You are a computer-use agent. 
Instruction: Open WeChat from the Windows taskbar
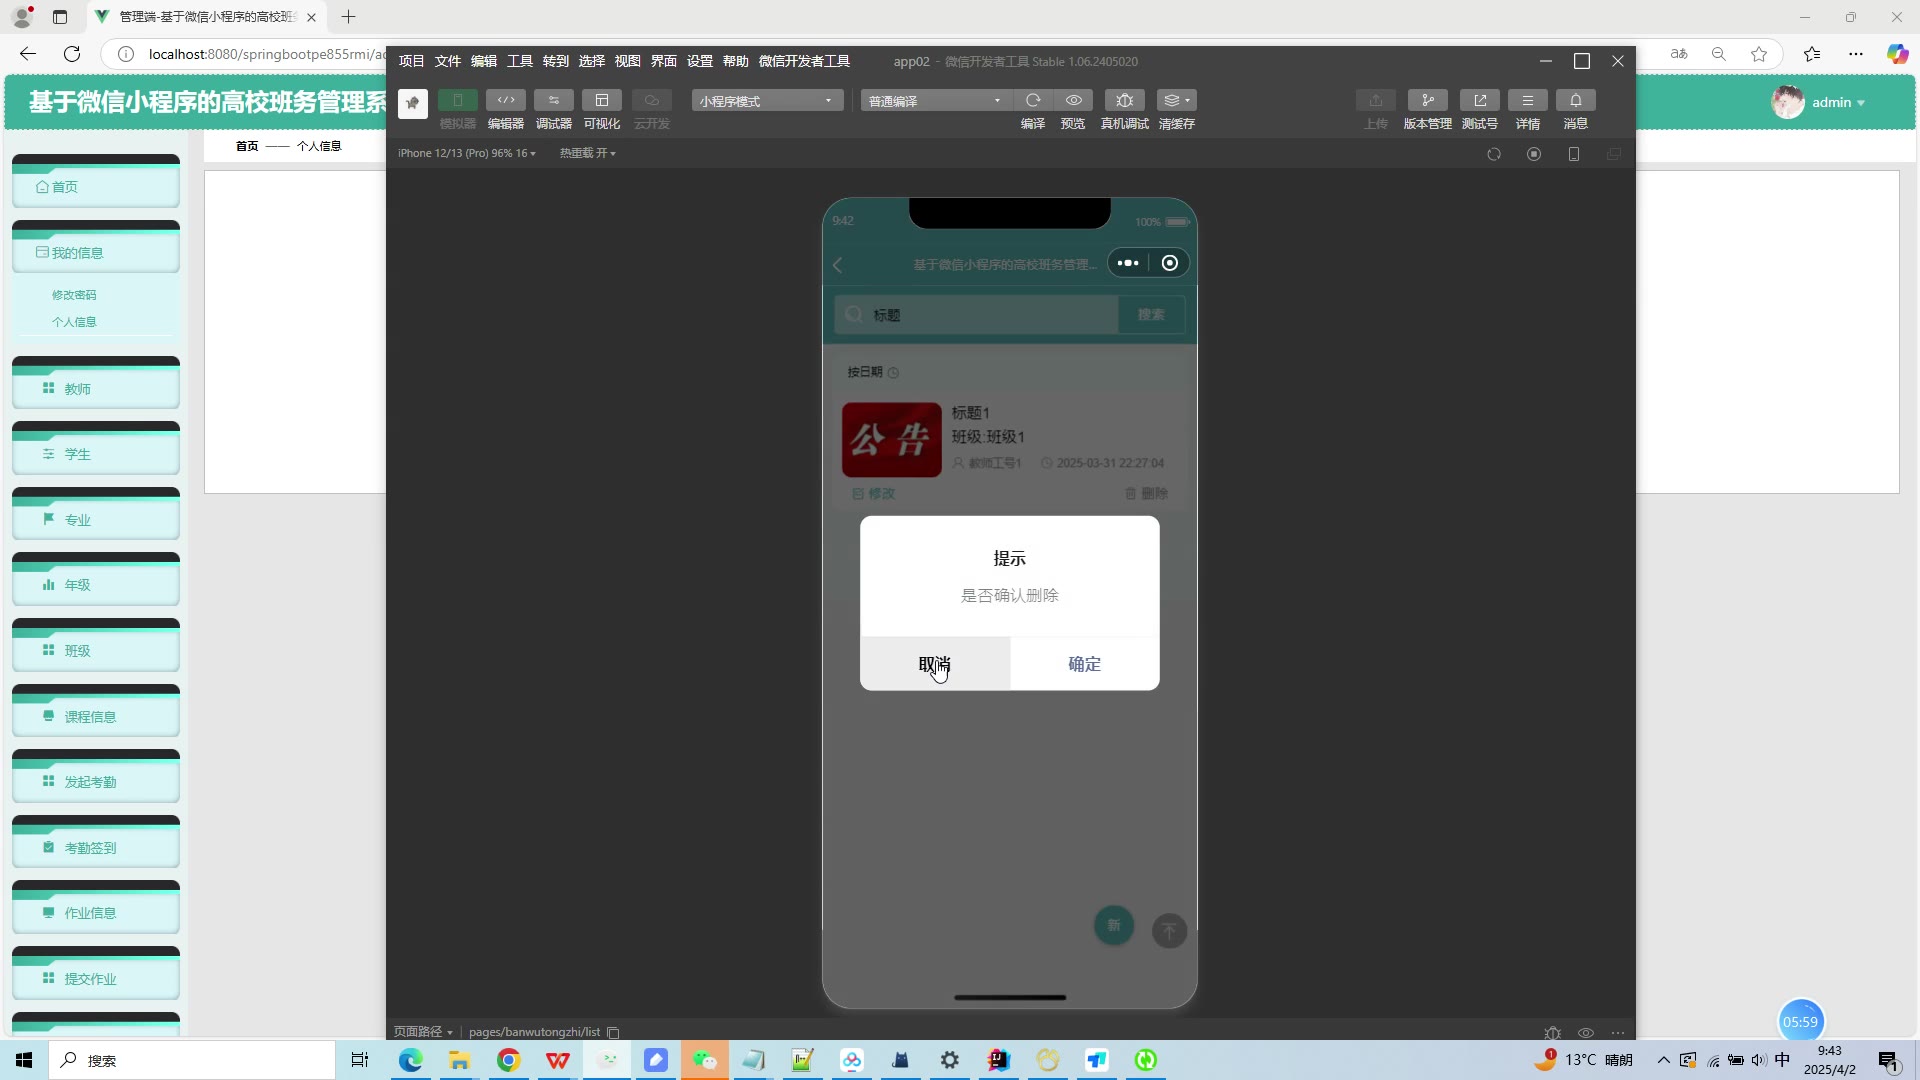click(x=705, y=1060)
